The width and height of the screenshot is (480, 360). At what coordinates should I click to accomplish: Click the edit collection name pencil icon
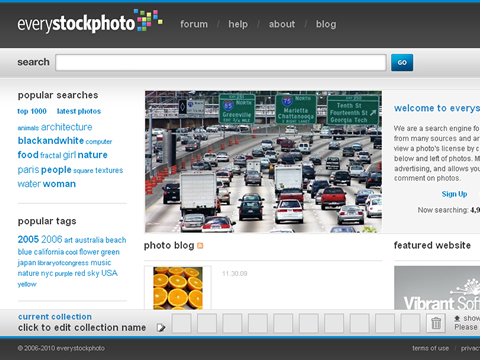click(x=161, y=328)
